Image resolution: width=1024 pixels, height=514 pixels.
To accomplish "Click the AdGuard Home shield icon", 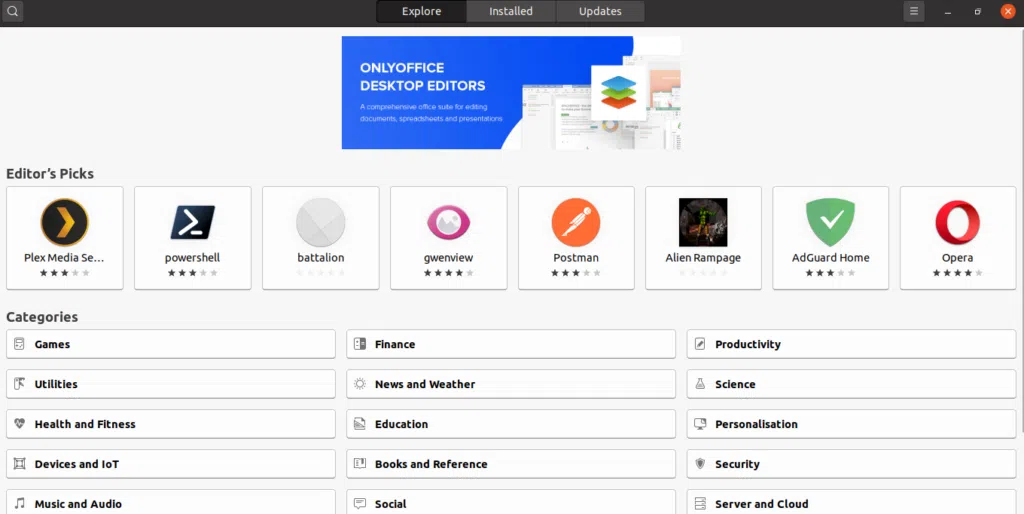I will point(831,222).
